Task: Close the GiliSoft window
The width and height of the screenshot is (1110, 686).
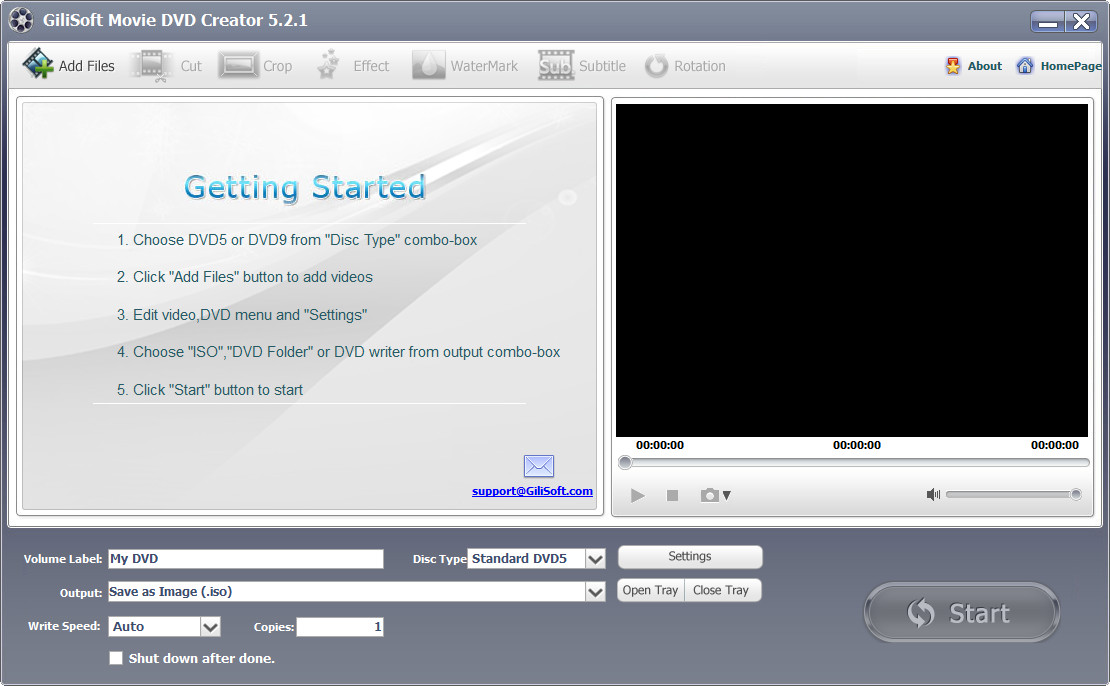Action: click(x=1082, y=22)
